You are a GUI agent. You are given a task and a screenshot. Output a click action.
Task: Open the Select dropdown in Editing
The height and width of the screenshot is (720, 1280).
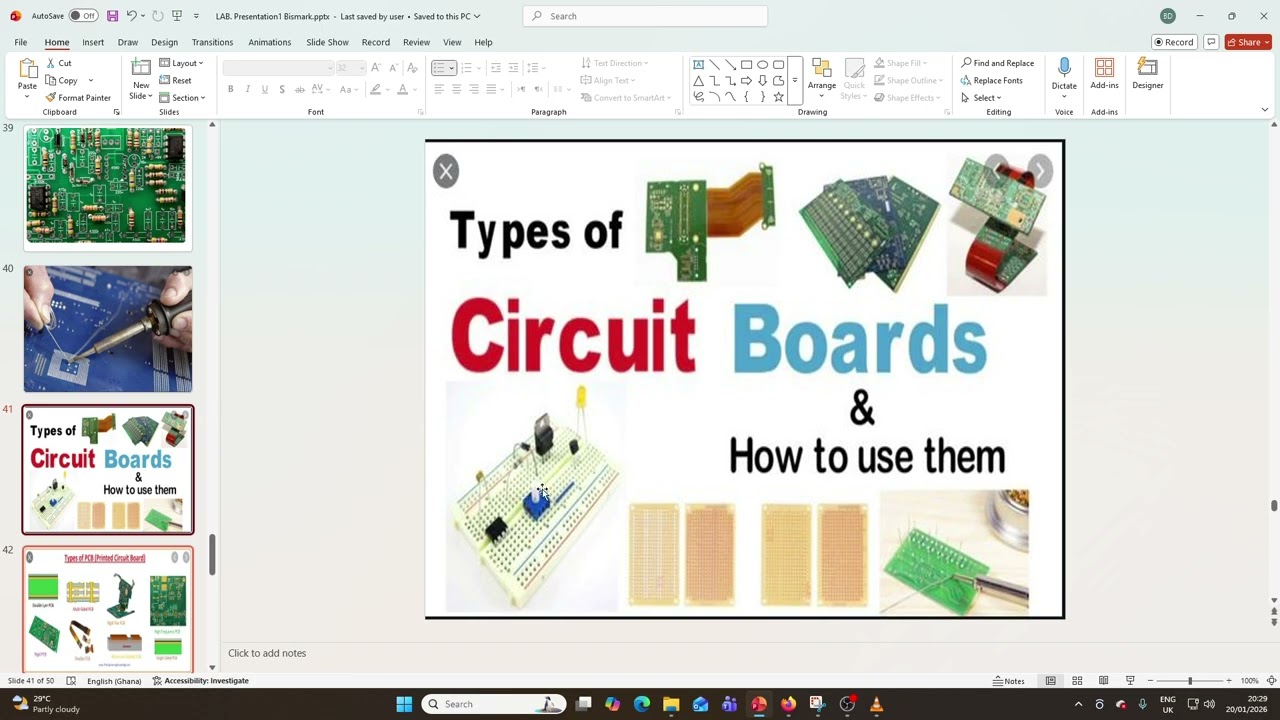click(x=981, y=97)
